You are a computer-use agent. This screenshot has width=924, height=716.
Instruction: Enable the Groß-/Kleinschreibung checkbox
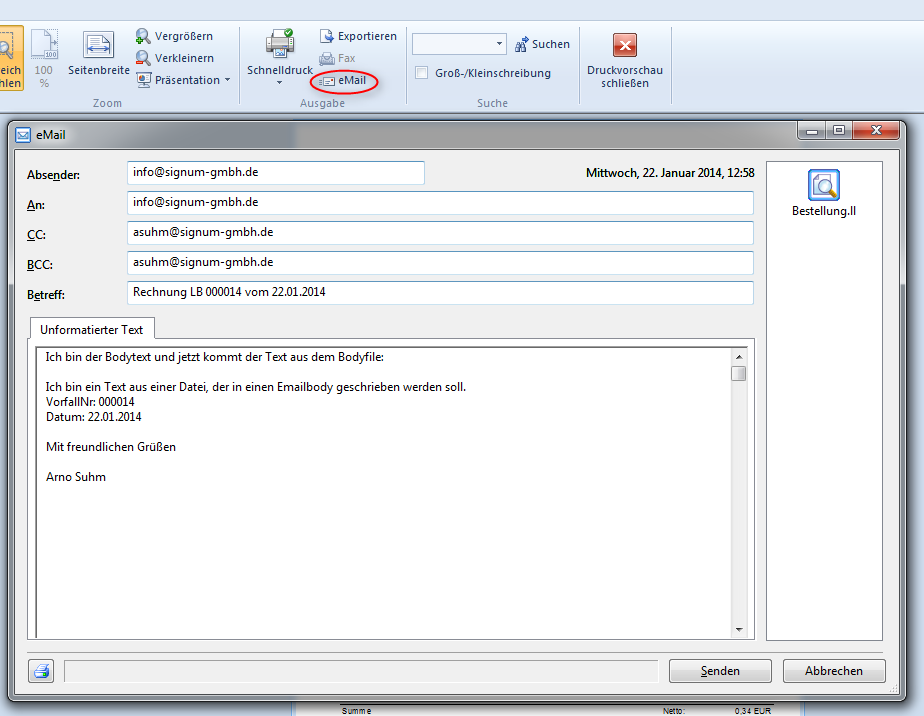click(x=422, y=73)
